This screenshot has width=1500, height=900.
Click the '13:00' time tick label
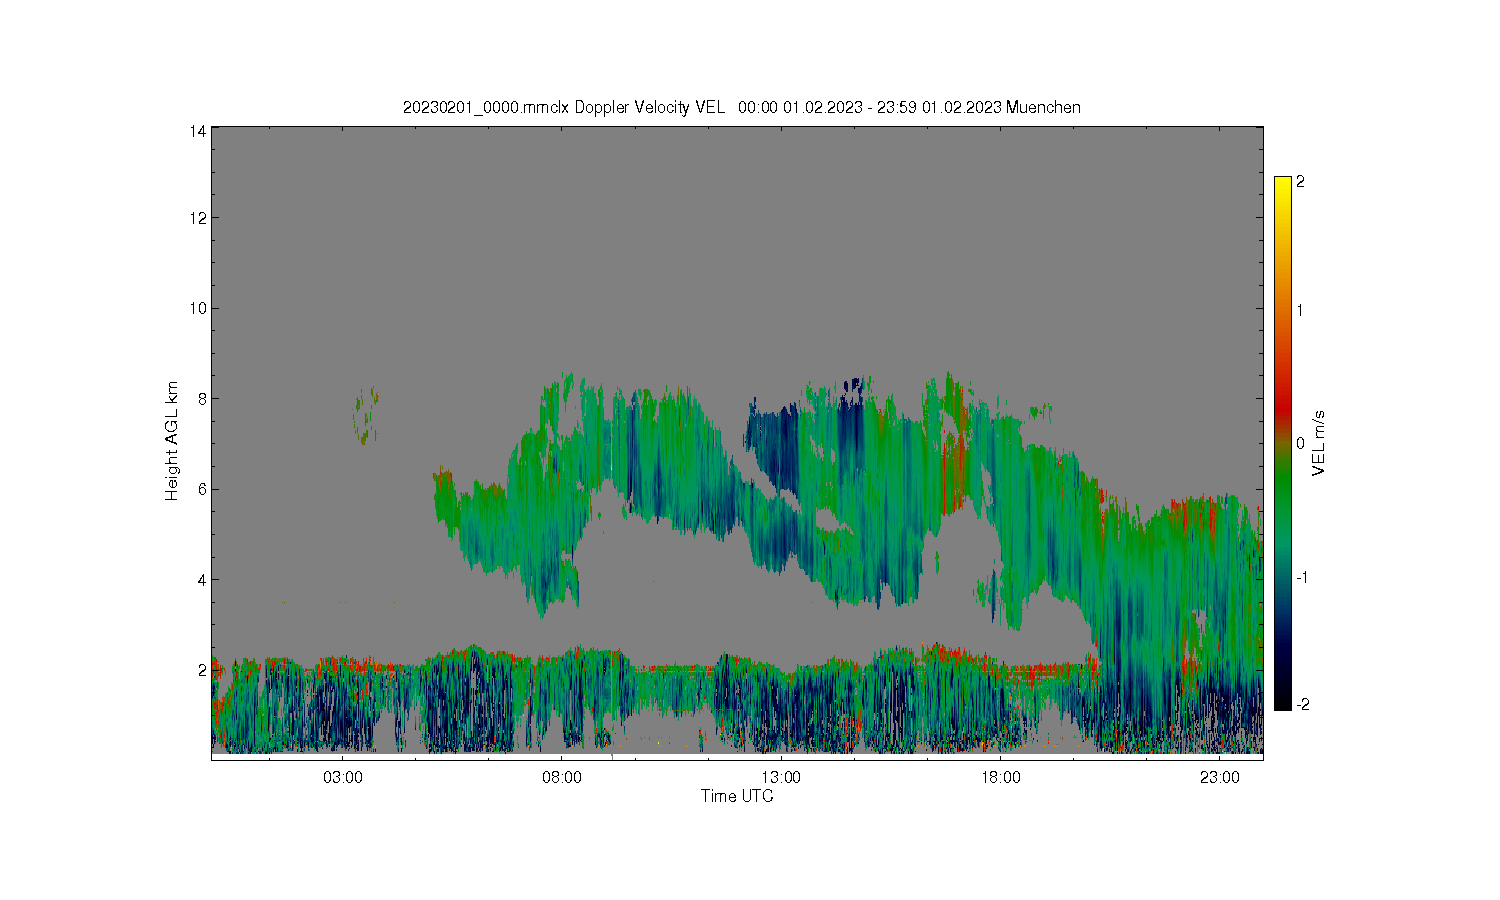tap(781, 778)
